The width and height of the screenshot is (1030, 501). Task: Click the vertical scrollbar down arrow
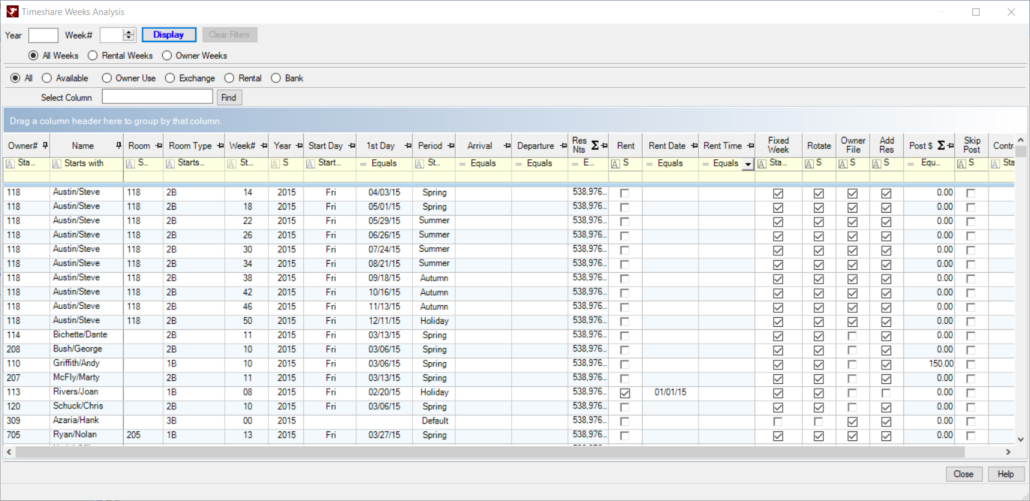1020,439
